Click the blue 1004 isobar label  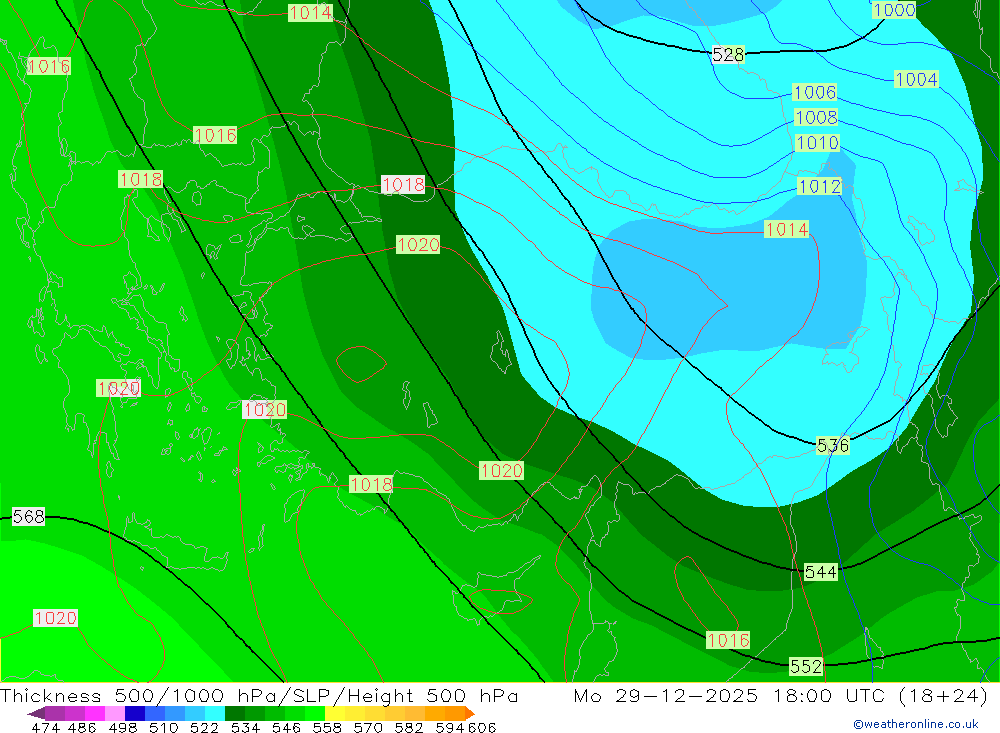click(916, 79)
